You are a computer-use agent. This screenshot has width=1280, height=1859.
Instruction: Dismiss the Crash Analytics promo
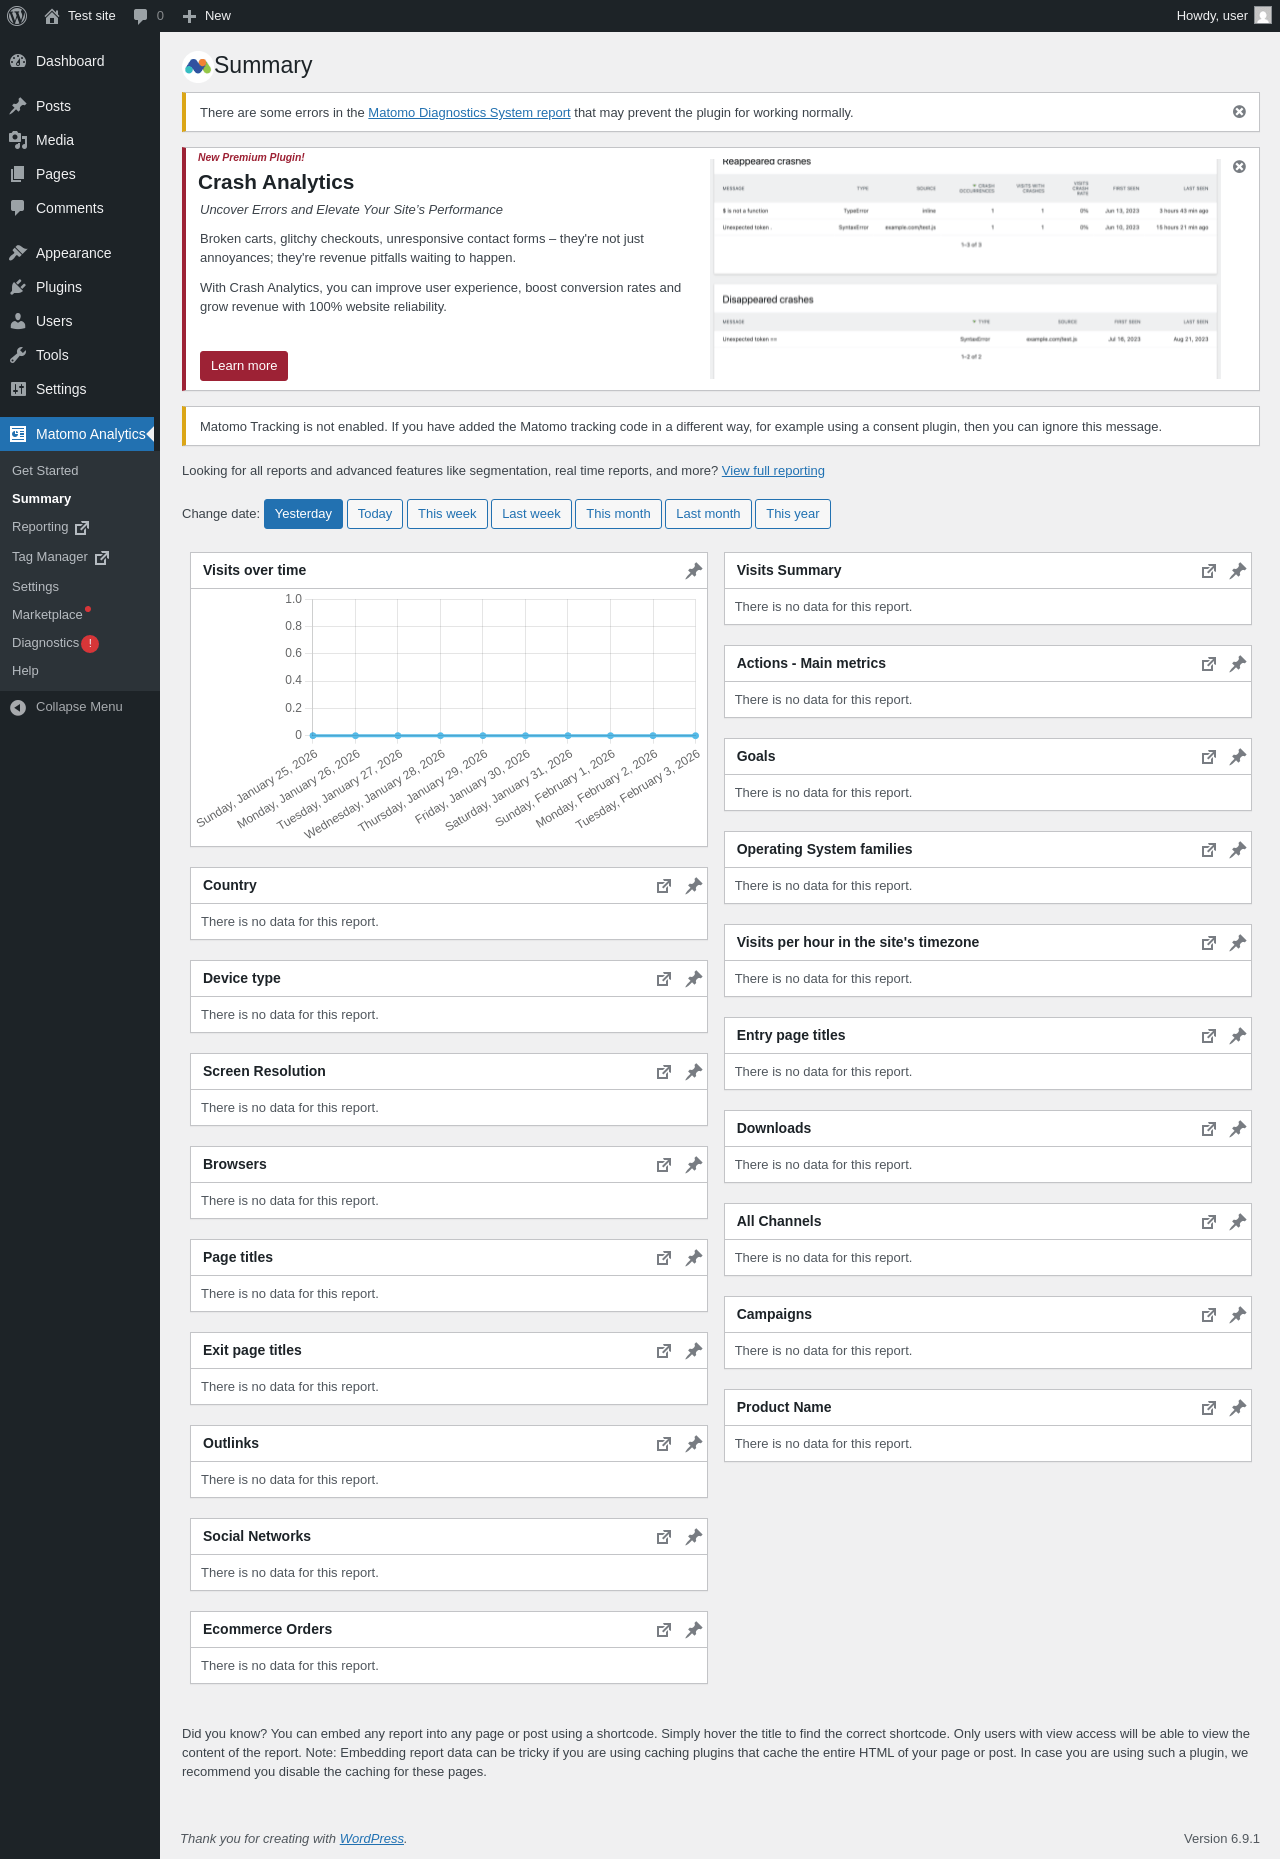click(1239, 167)
